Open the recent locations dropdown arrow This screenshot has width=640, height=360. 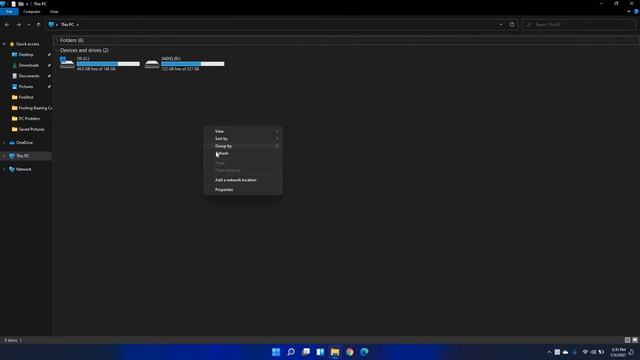point(29,24)
